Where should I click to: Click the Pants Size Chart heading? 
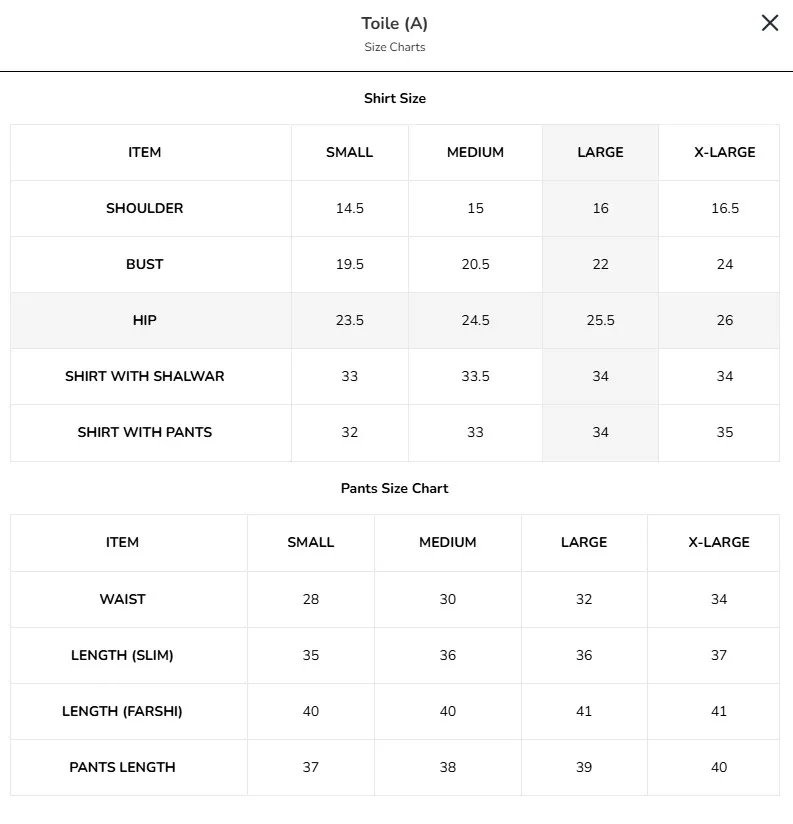click(395, 488)
